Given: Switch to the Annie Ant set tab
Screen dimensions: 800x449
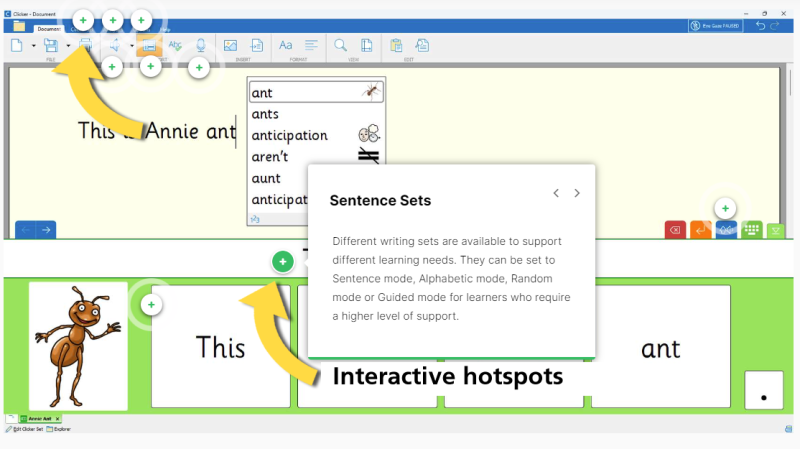Looking at the screenshot, I should (x=39, y=418).
